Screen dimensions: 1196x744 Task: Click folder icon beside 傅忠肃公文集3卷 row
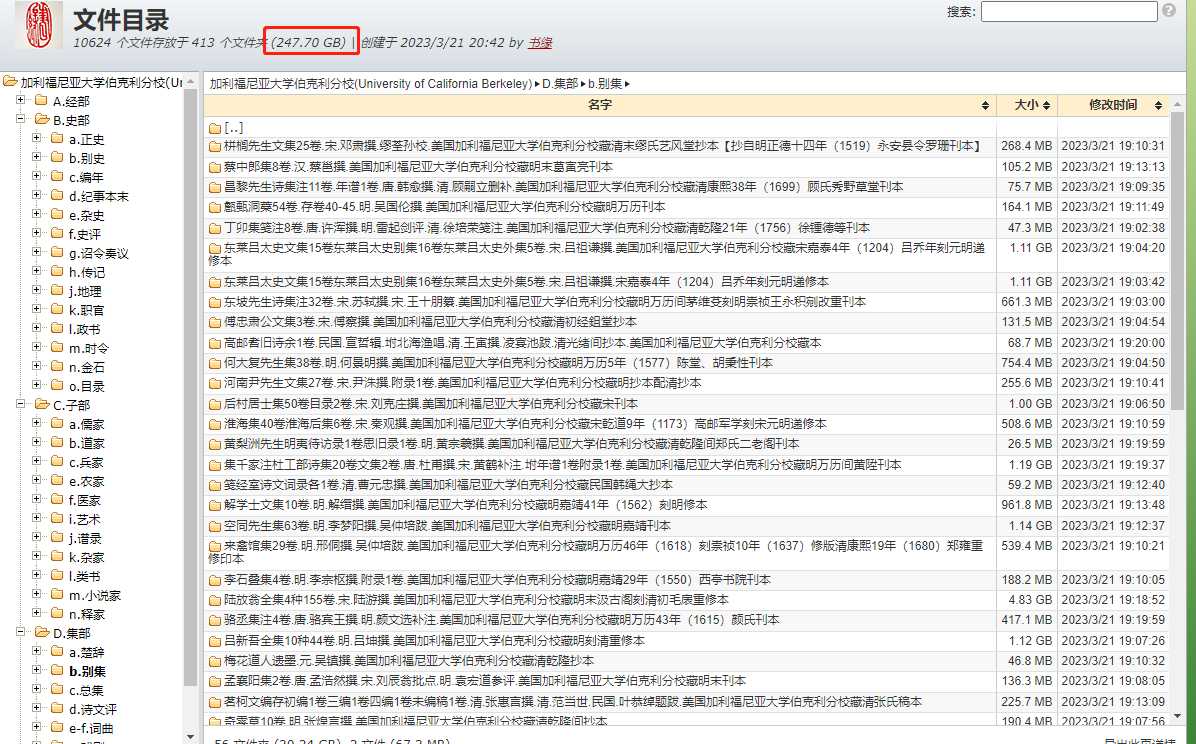click(x=215, y=322)
